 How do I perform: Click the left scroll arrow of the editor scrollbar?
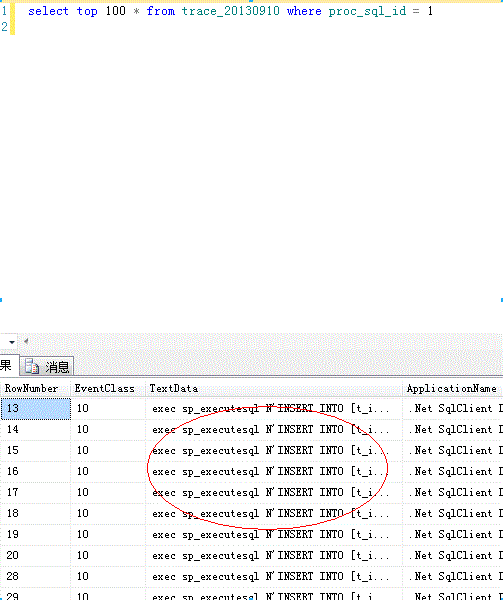point(26,341)
